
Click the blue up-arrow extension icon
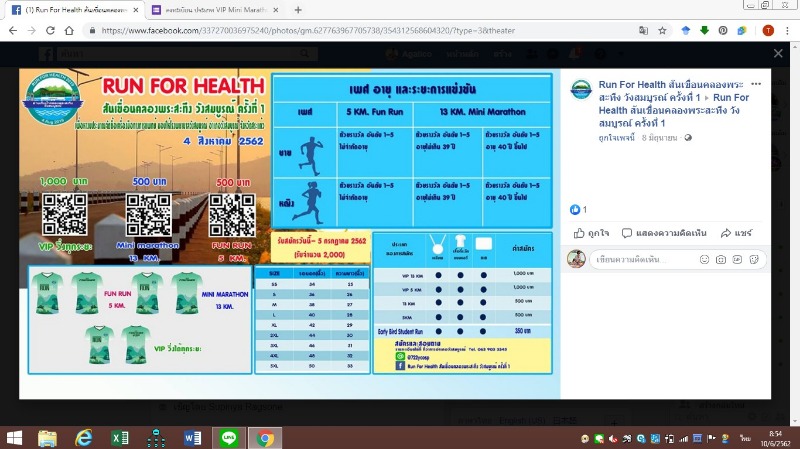click(x=686, y=31)
